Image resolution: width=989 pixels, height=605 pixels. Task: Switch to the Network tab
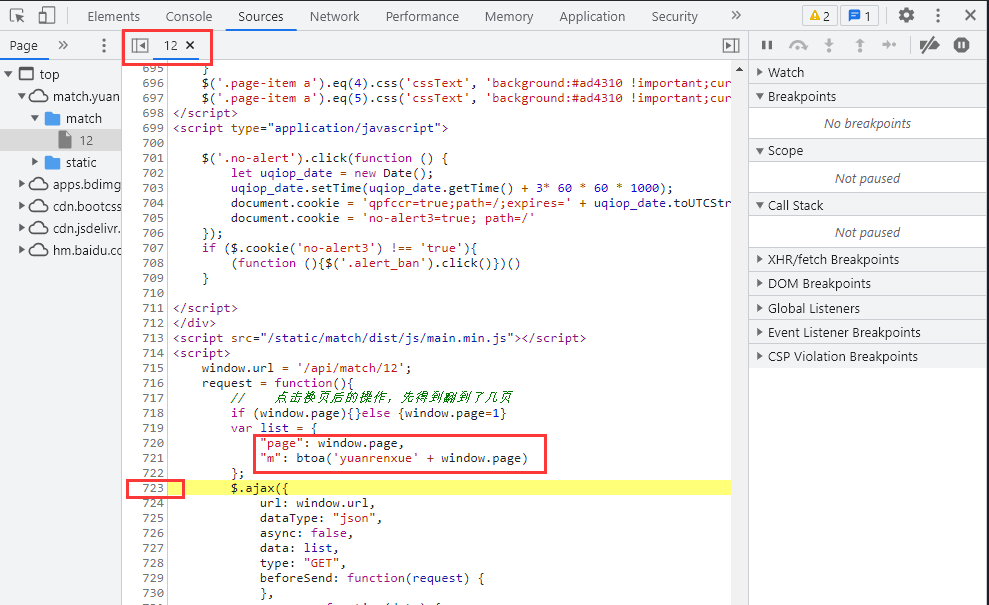click(x=334, y=16)
